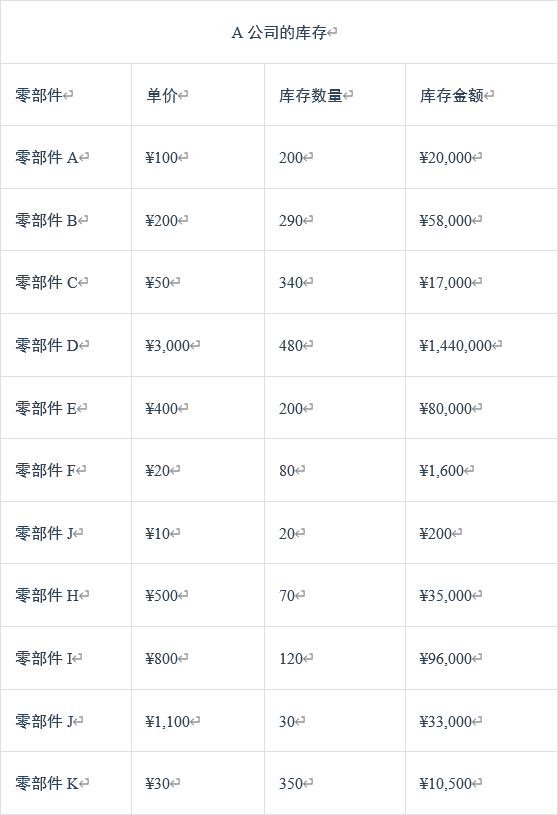
Task: Click the table title A 公司的库存
Action: click(x=279, y=33)
